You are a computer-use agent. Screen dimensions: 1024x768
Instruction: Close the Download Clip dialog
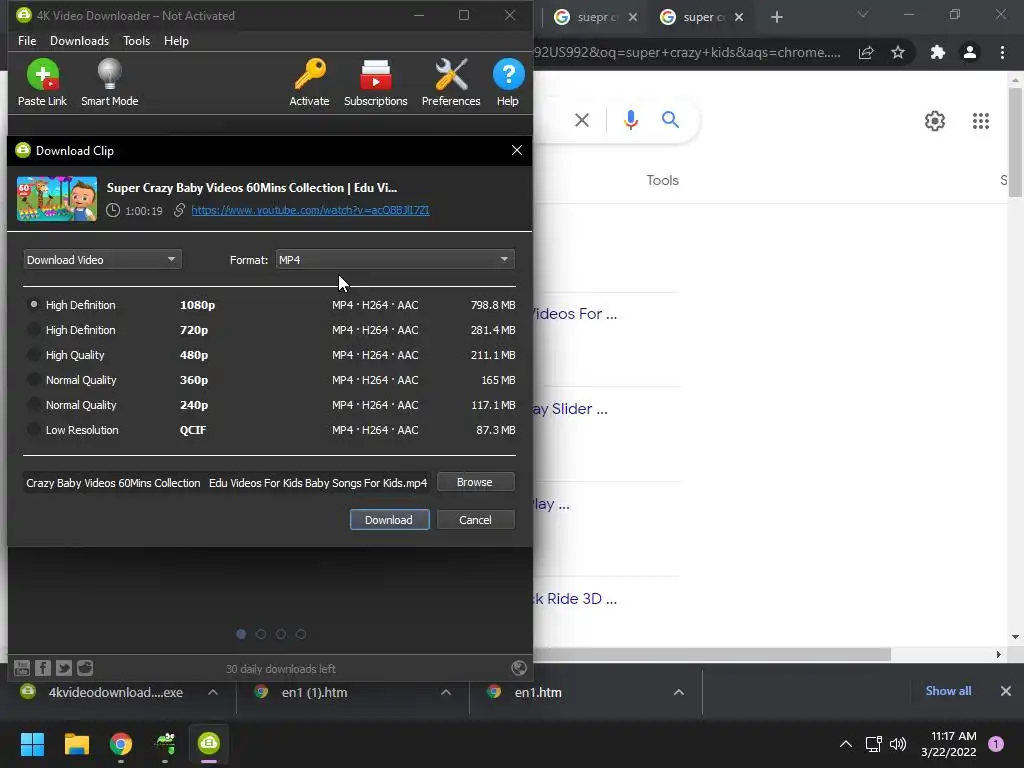click(517, 150)
